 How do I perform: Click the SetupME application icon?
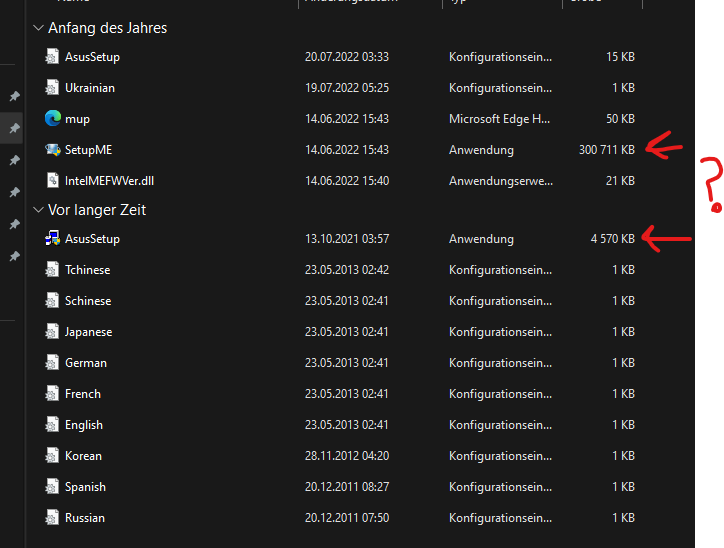[52, 150]
